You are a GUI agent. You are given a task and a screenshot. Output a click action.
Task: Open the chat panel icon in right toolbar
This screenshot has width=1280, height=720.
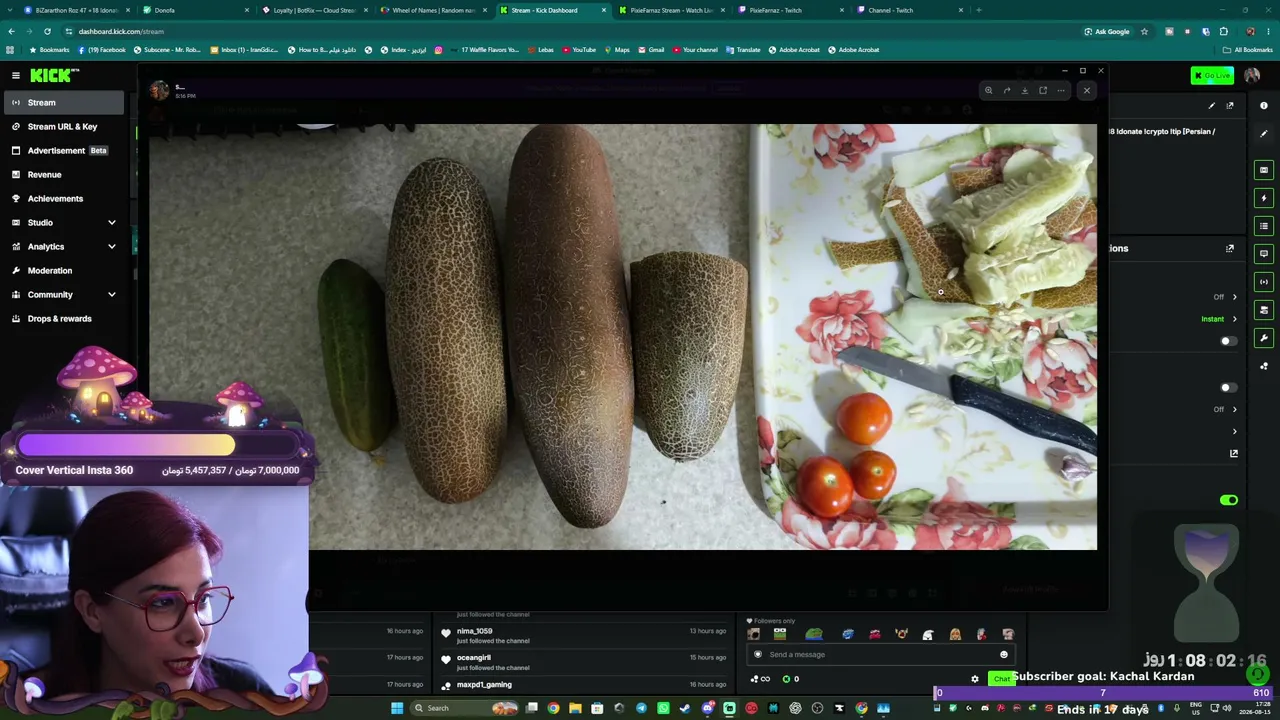(x=1264, y=254)
